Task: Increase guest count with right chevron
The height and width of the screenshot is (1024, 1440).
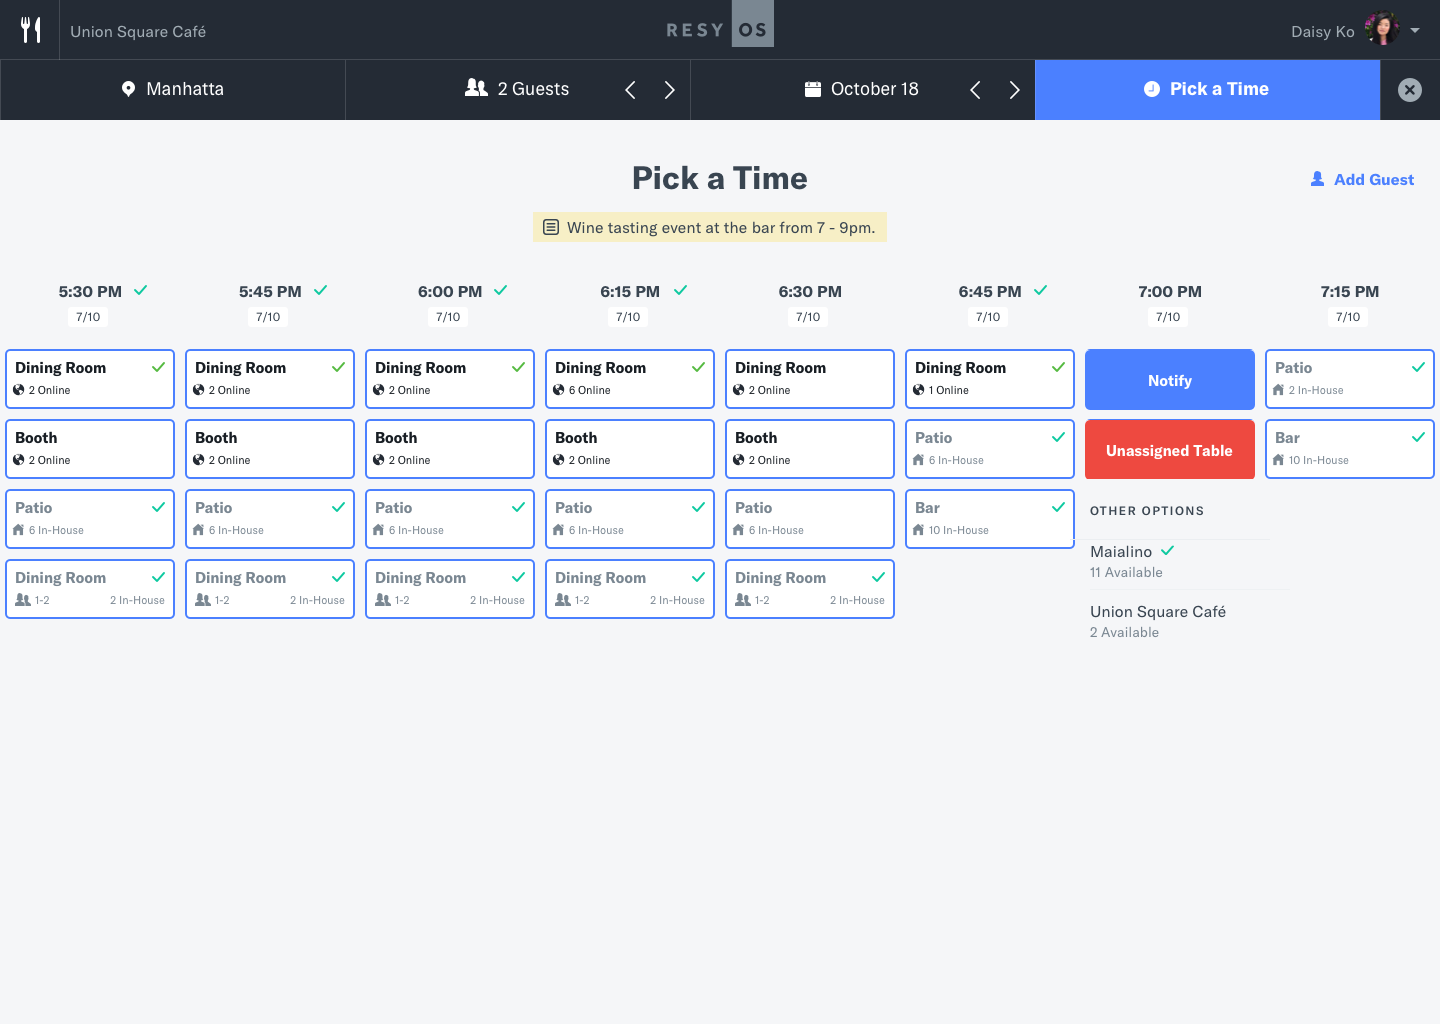Action: (670, 90)
